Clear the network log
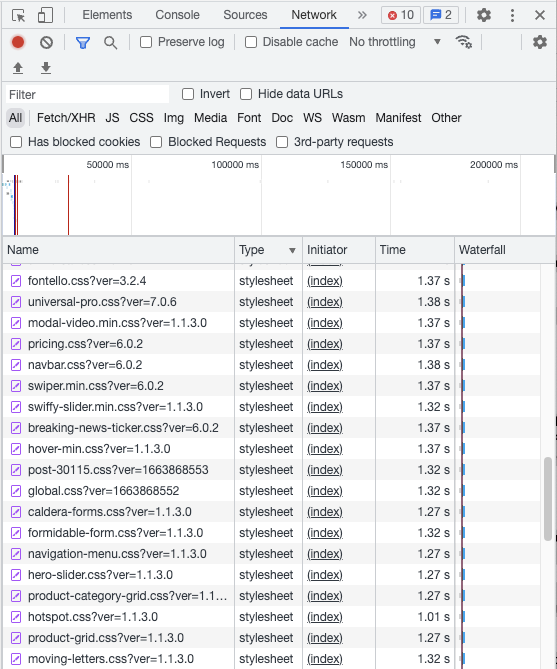Image resolution: width=557 pixels, height=669 pixels. (47, 42)
